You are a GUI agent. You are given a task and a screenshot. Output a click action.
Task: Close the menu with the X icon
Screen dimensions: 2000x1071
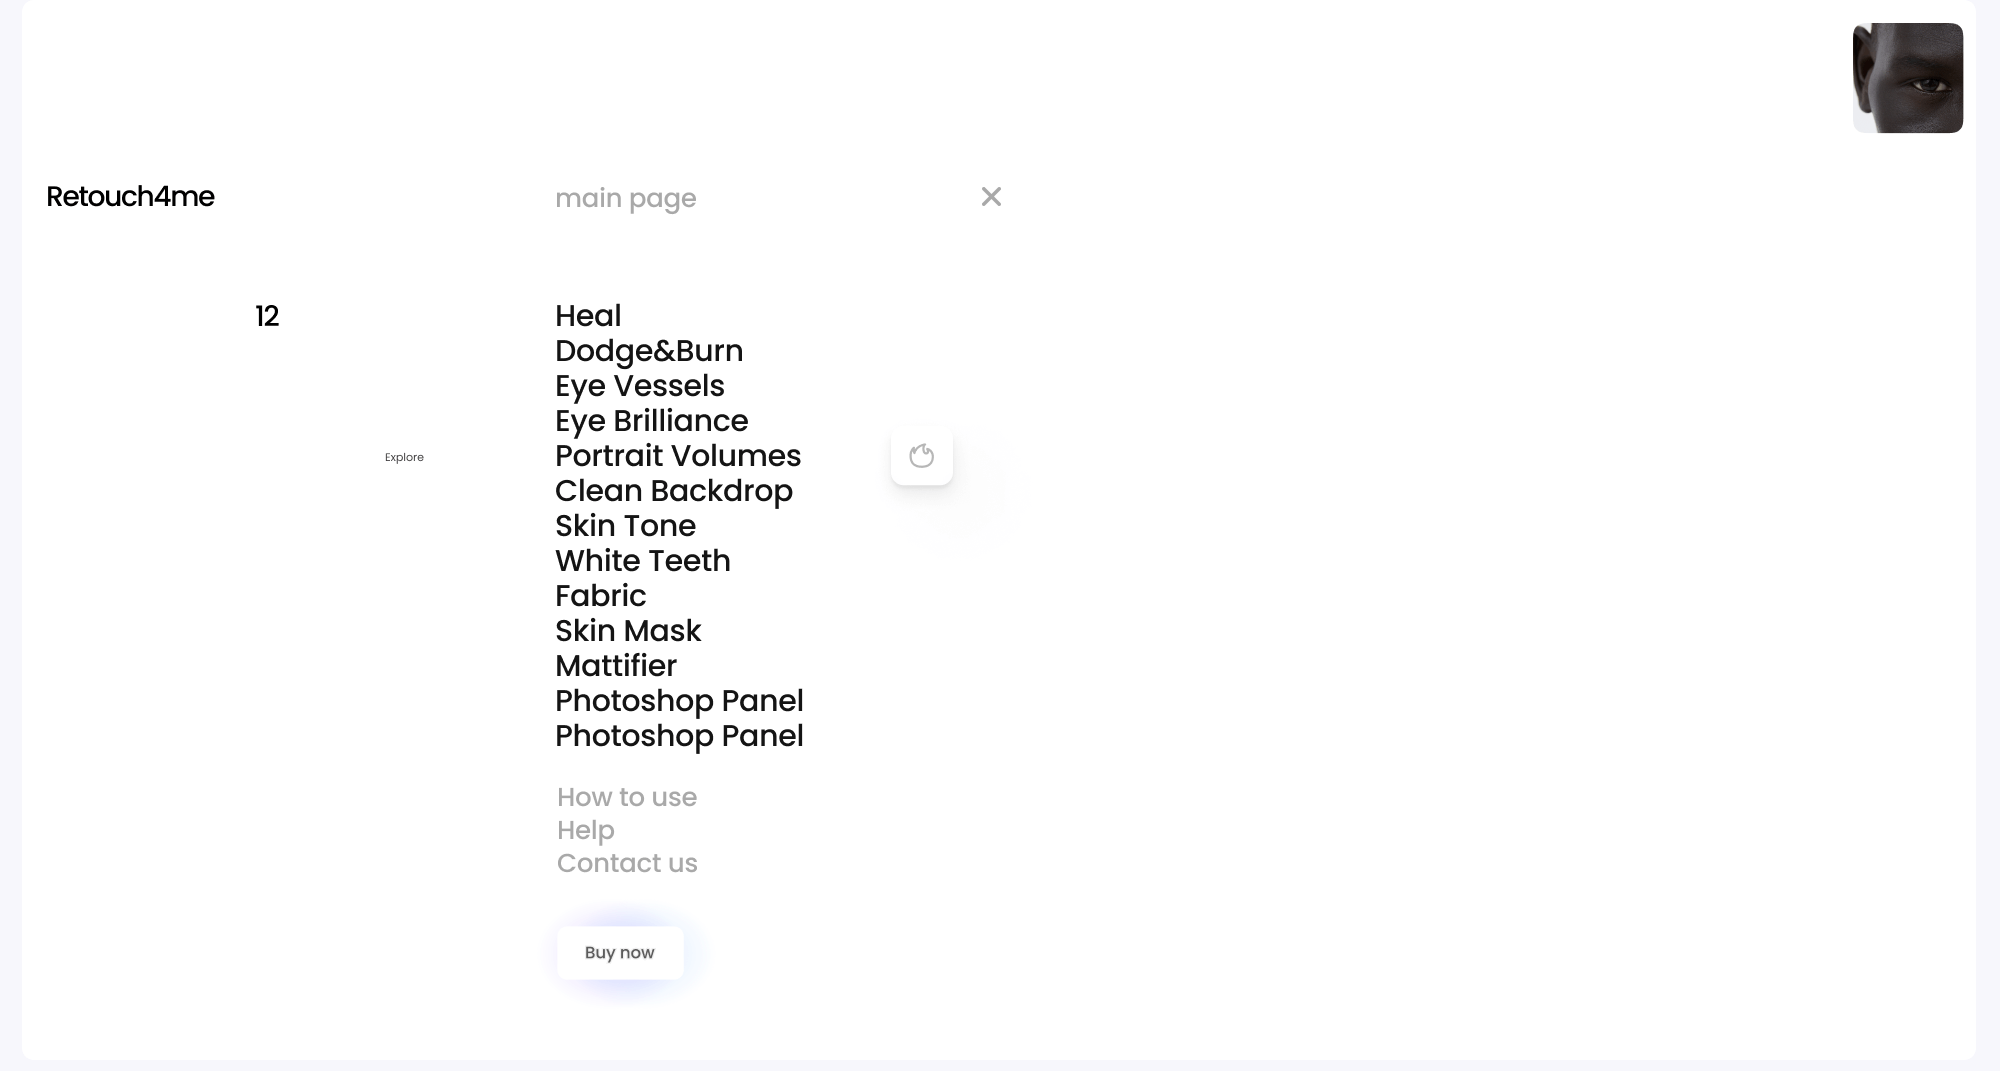991,197
